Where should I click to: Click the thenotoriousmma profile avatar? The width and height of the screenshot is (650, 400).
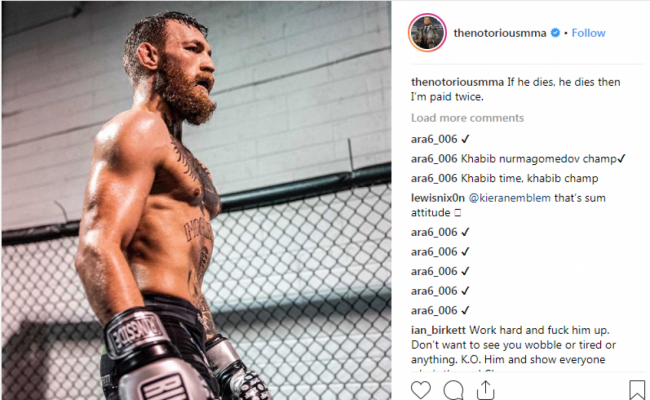point(427,33)
